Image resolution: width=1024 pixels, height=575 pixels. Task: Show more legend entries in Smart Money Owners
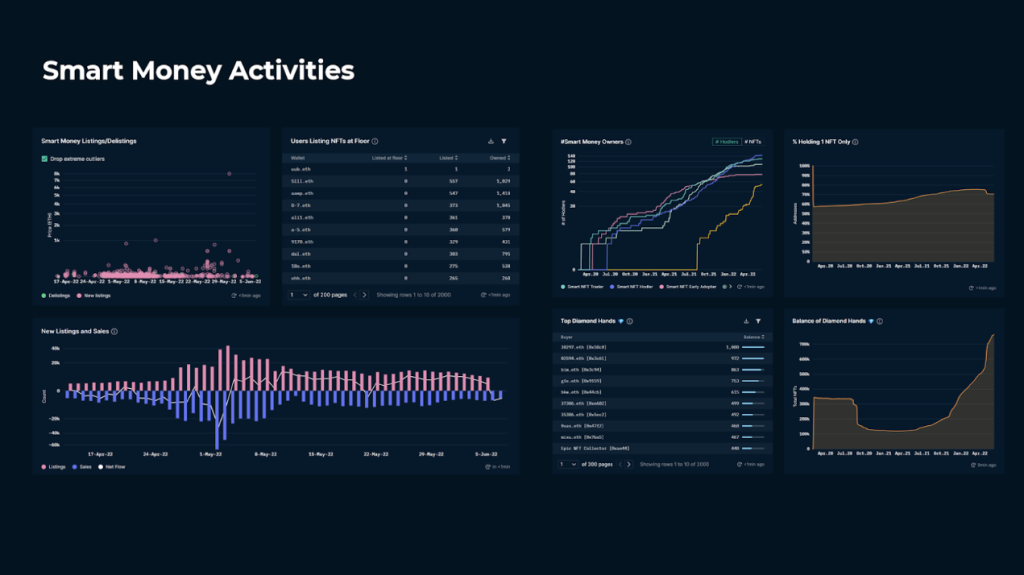point(730,287)
